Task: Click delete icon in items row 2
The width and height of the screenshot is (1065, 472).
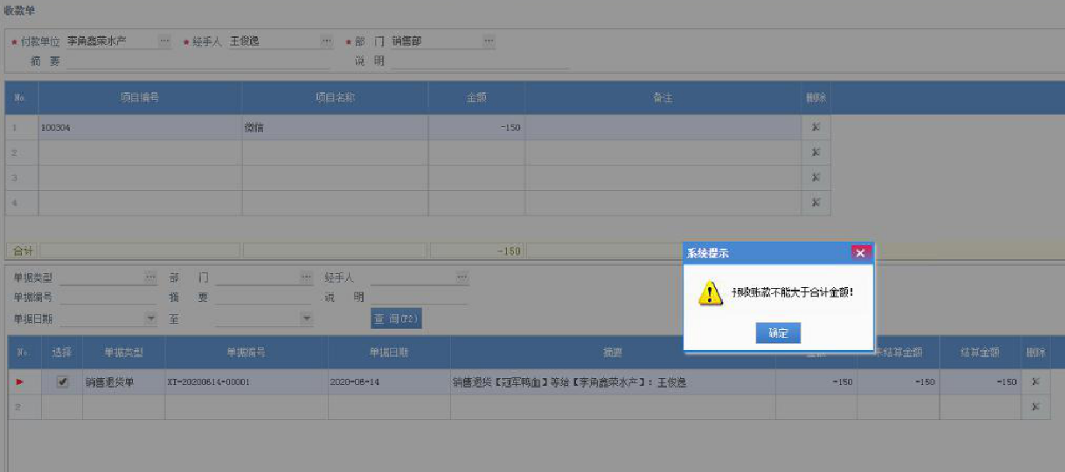Action: pyautogui.click(x=816, y=153)
